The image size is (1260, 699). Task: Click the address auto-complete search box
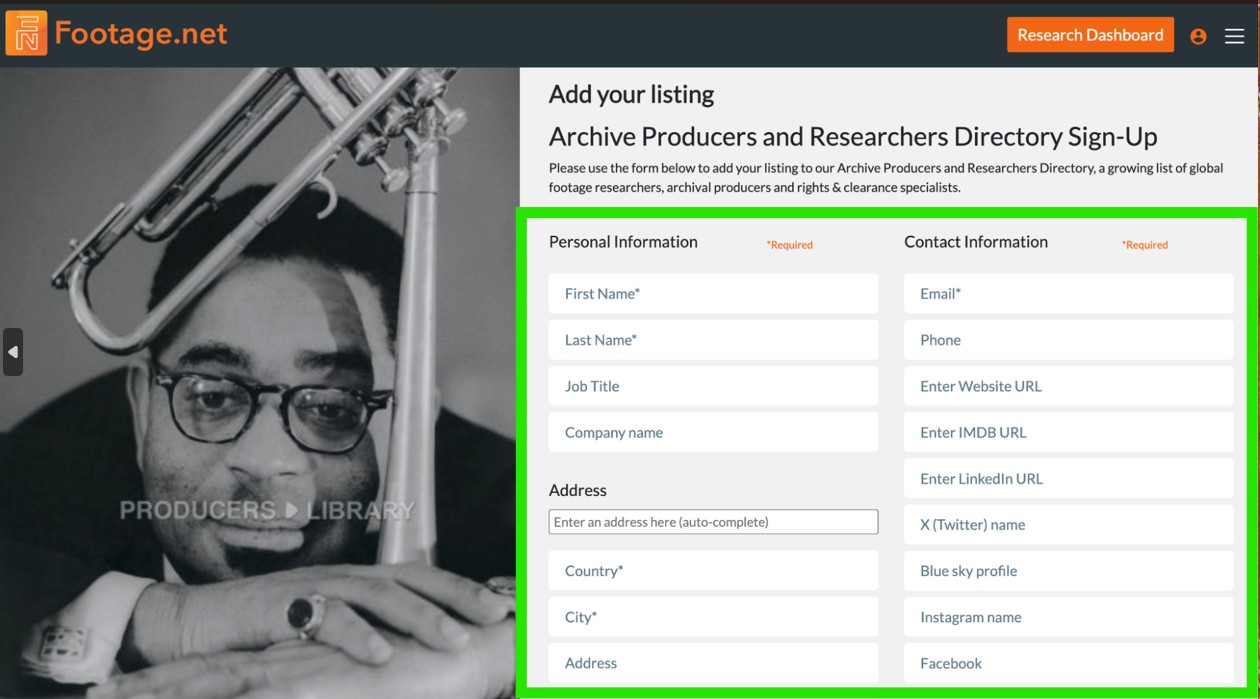[713, 522]
